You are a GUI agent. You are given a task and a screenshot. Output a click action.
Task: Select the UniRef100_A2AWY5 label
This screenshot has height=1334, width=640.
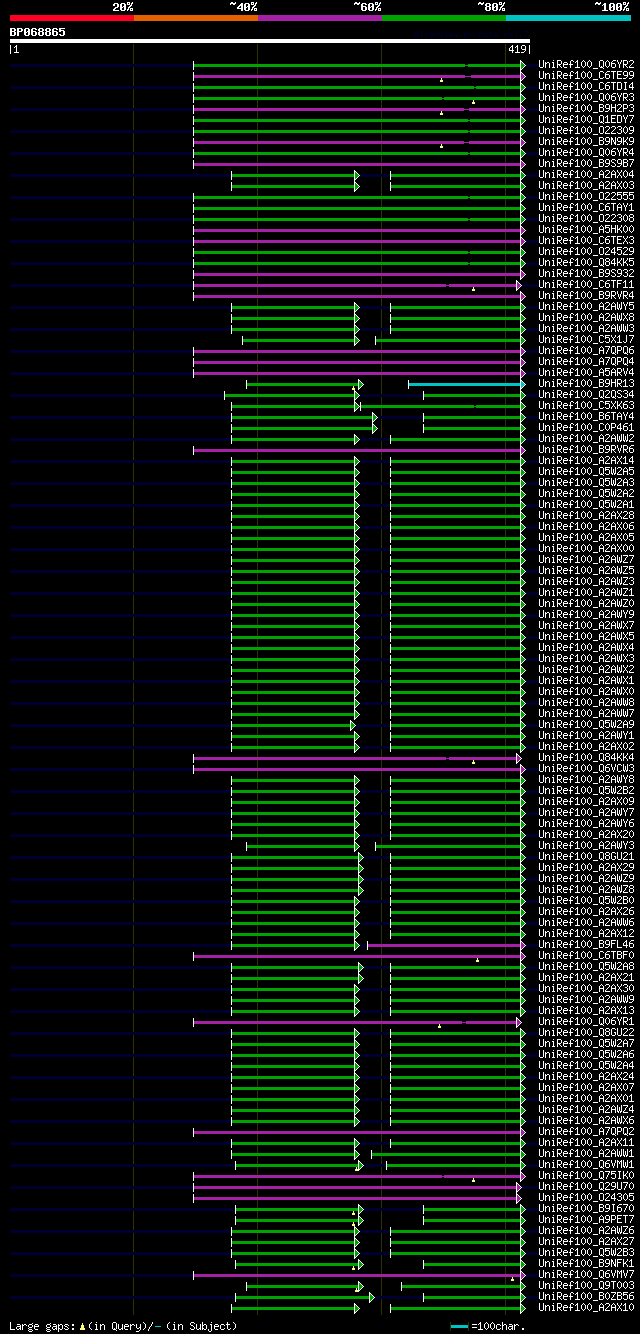click(x=586, y=307)
